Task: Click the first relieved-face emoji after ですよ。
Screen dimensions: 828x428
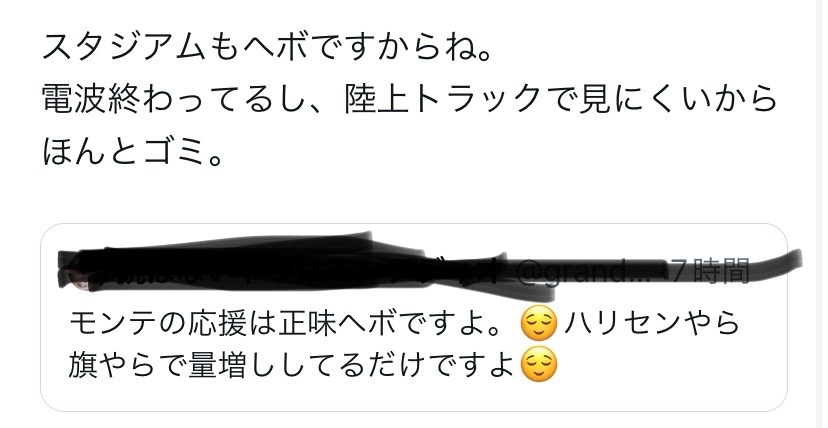Action: point(539,325)
